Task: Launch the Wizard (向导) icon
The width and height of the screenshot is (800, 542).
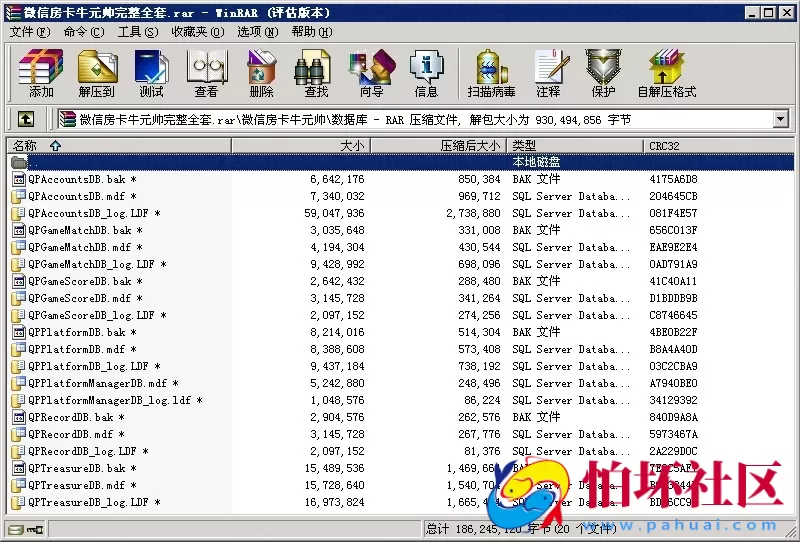Action: (x=371, y=73)
